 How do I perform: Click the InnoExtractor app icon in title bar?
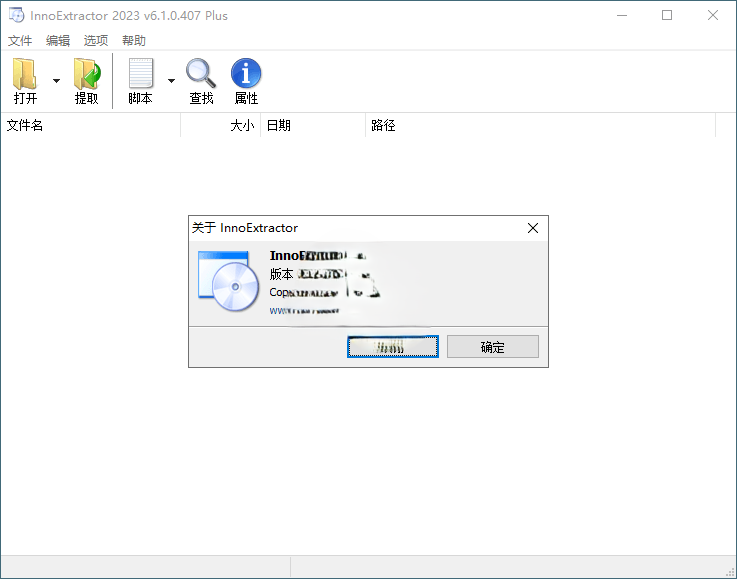pos(16,16)
